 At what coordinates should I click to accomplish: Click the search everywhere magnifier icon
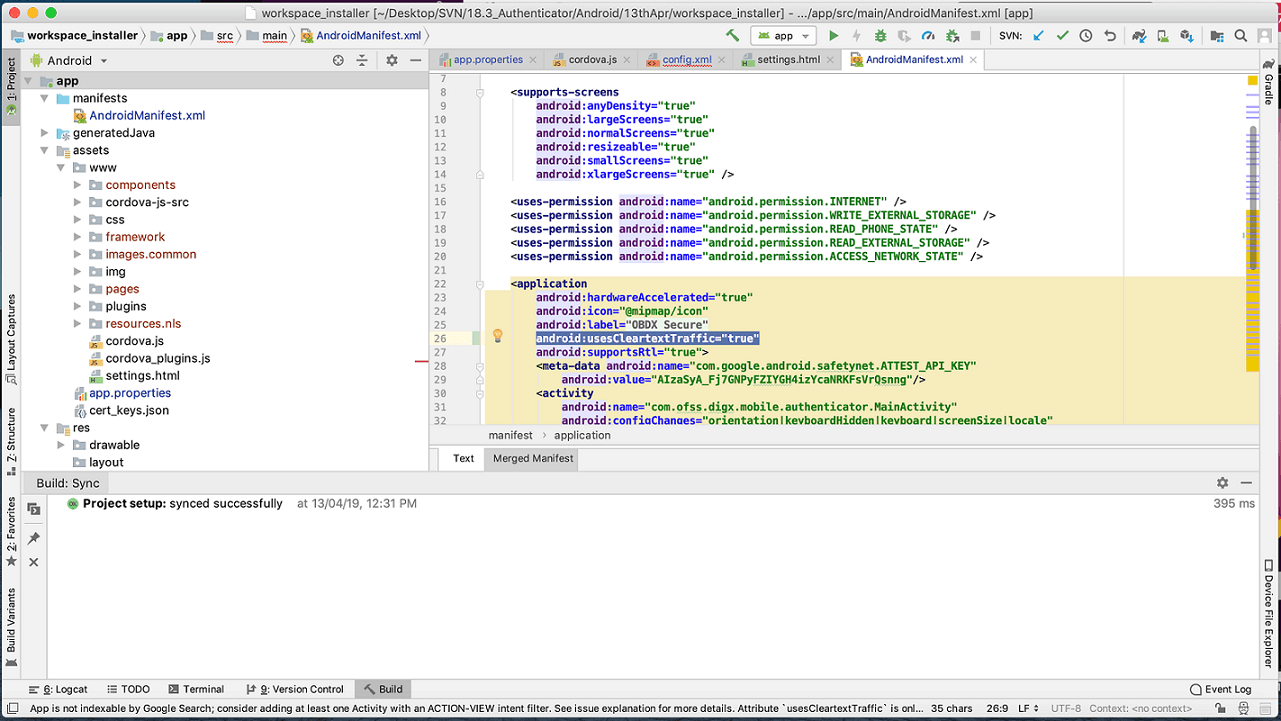1241,36
